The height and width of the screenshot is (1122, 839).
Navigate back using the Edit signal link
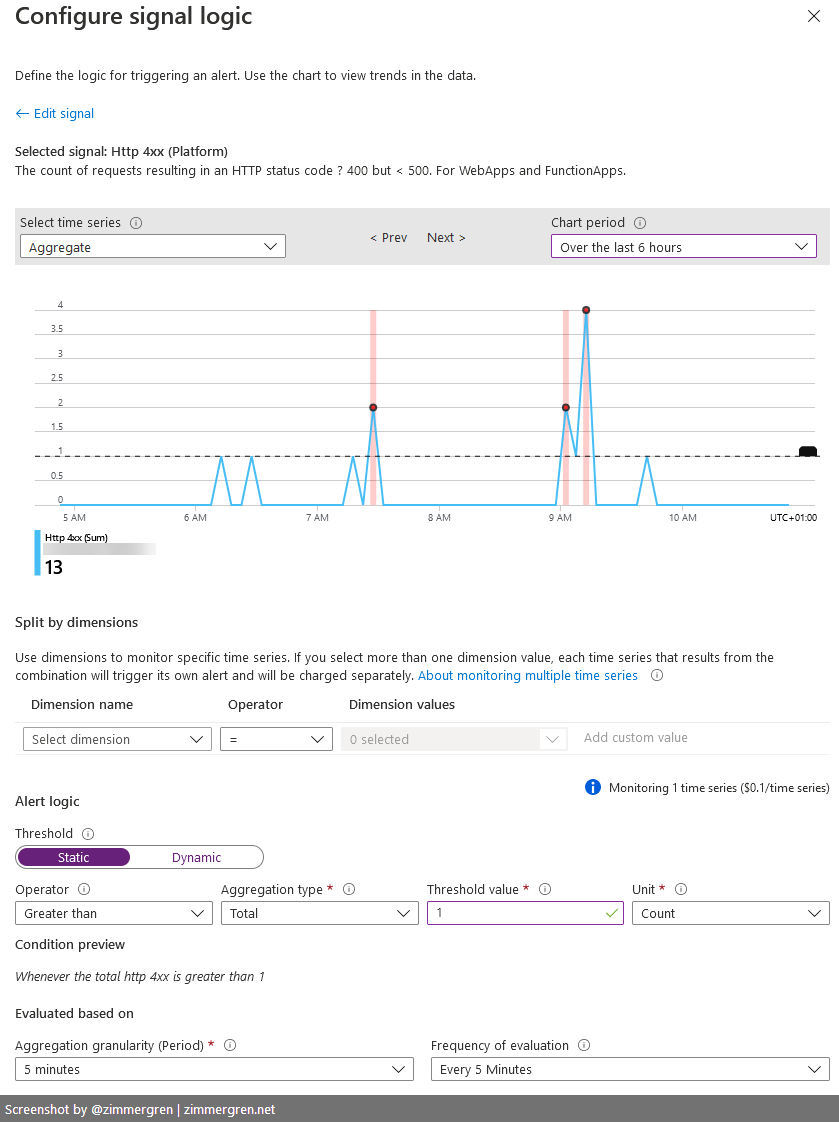pyautogui.click(x=54, y=113)
